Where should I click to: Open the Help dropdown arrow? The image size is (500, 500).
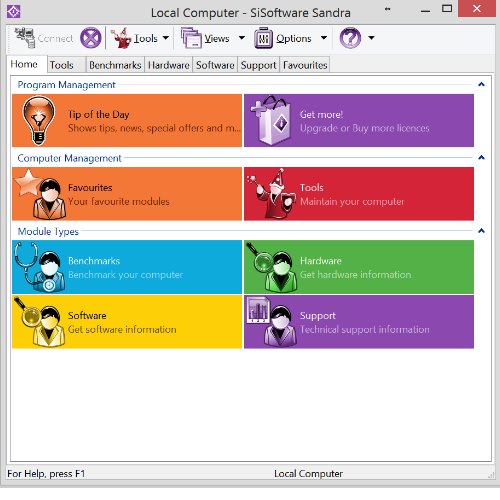(x=371, y=38)
